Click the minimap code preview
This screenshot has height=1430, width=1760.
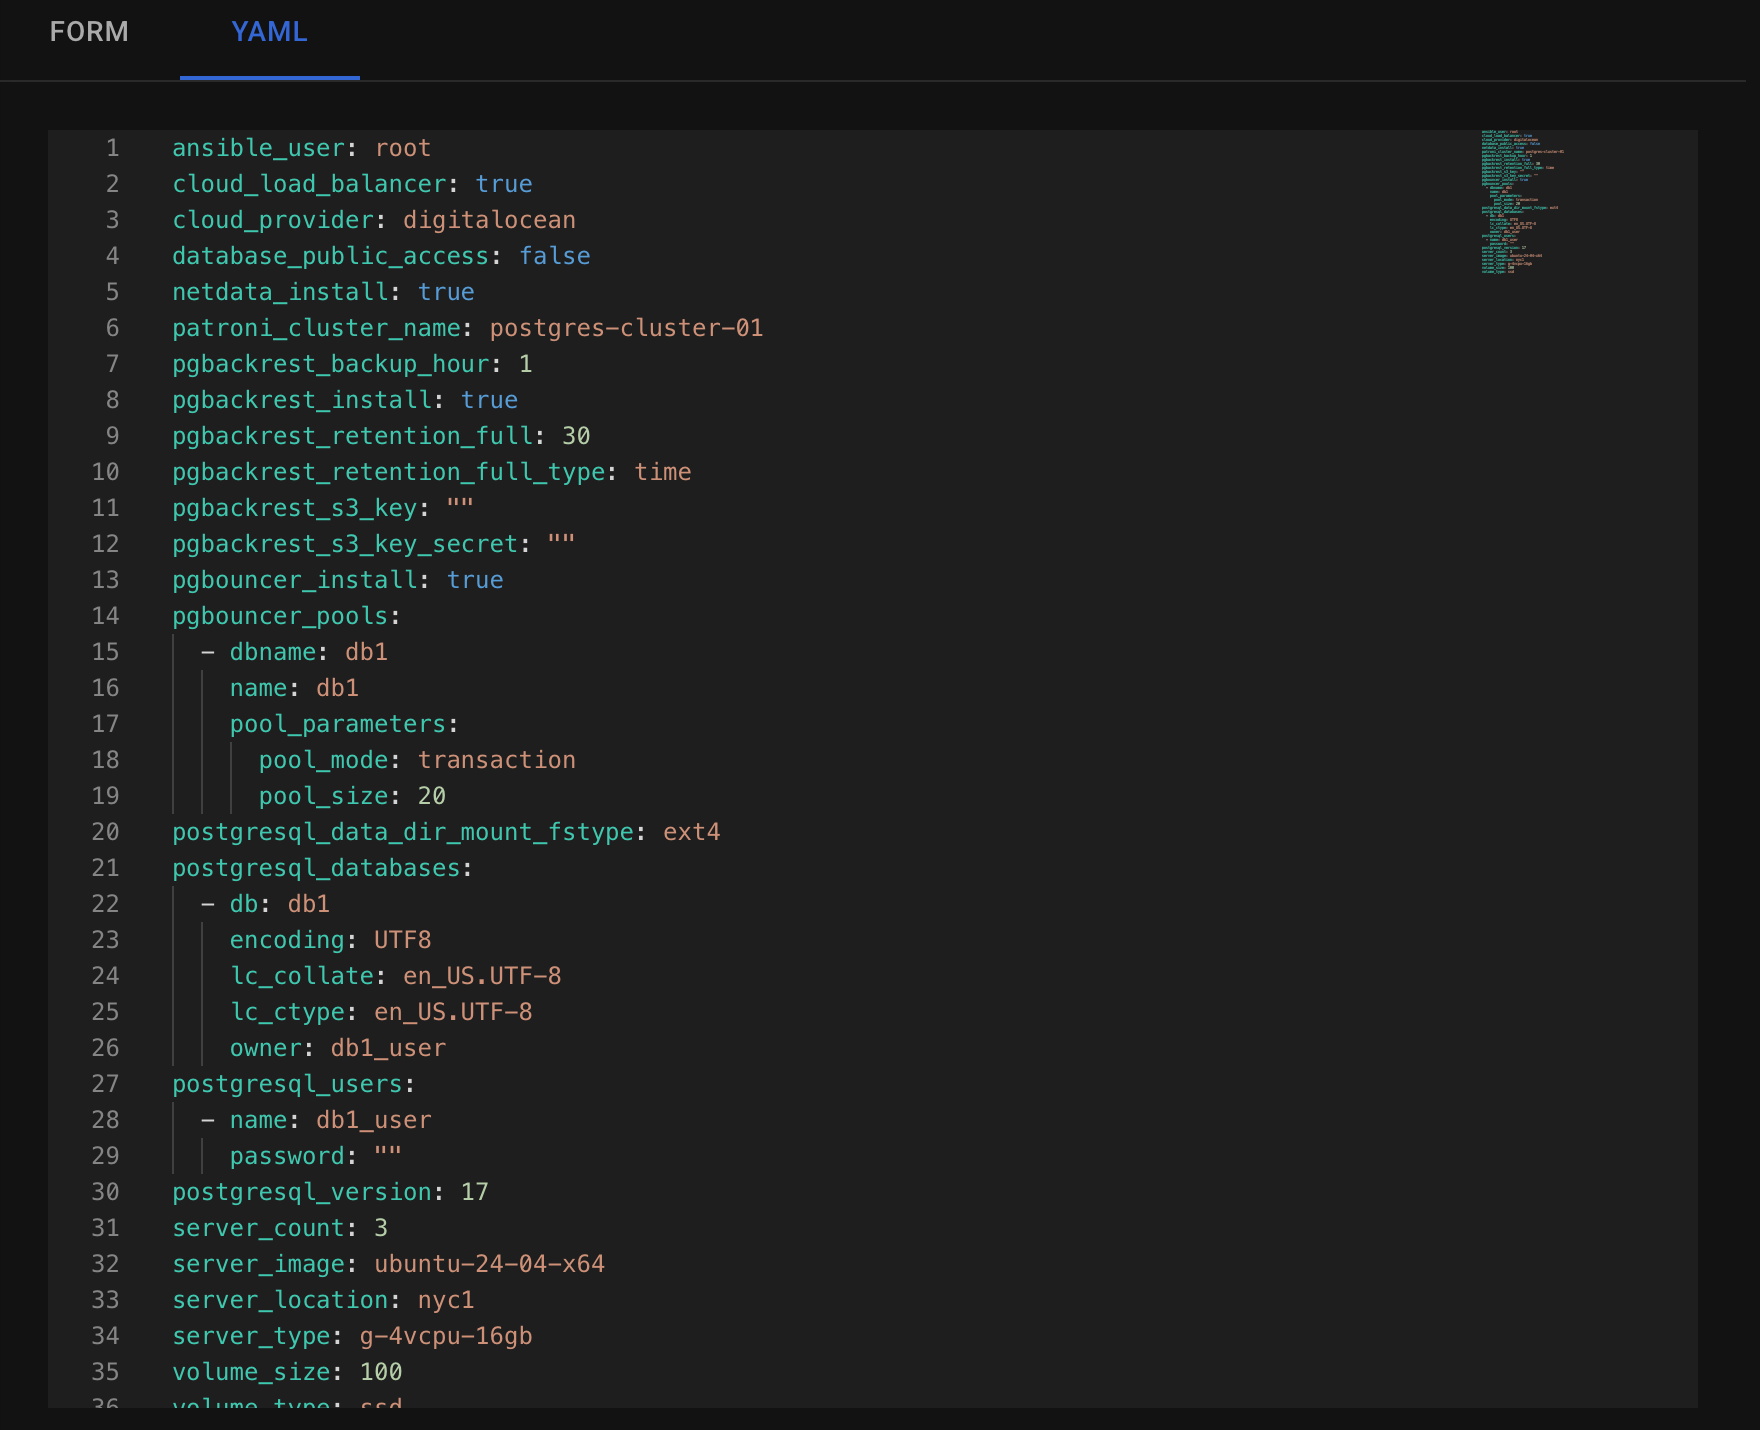[1520, 202]
